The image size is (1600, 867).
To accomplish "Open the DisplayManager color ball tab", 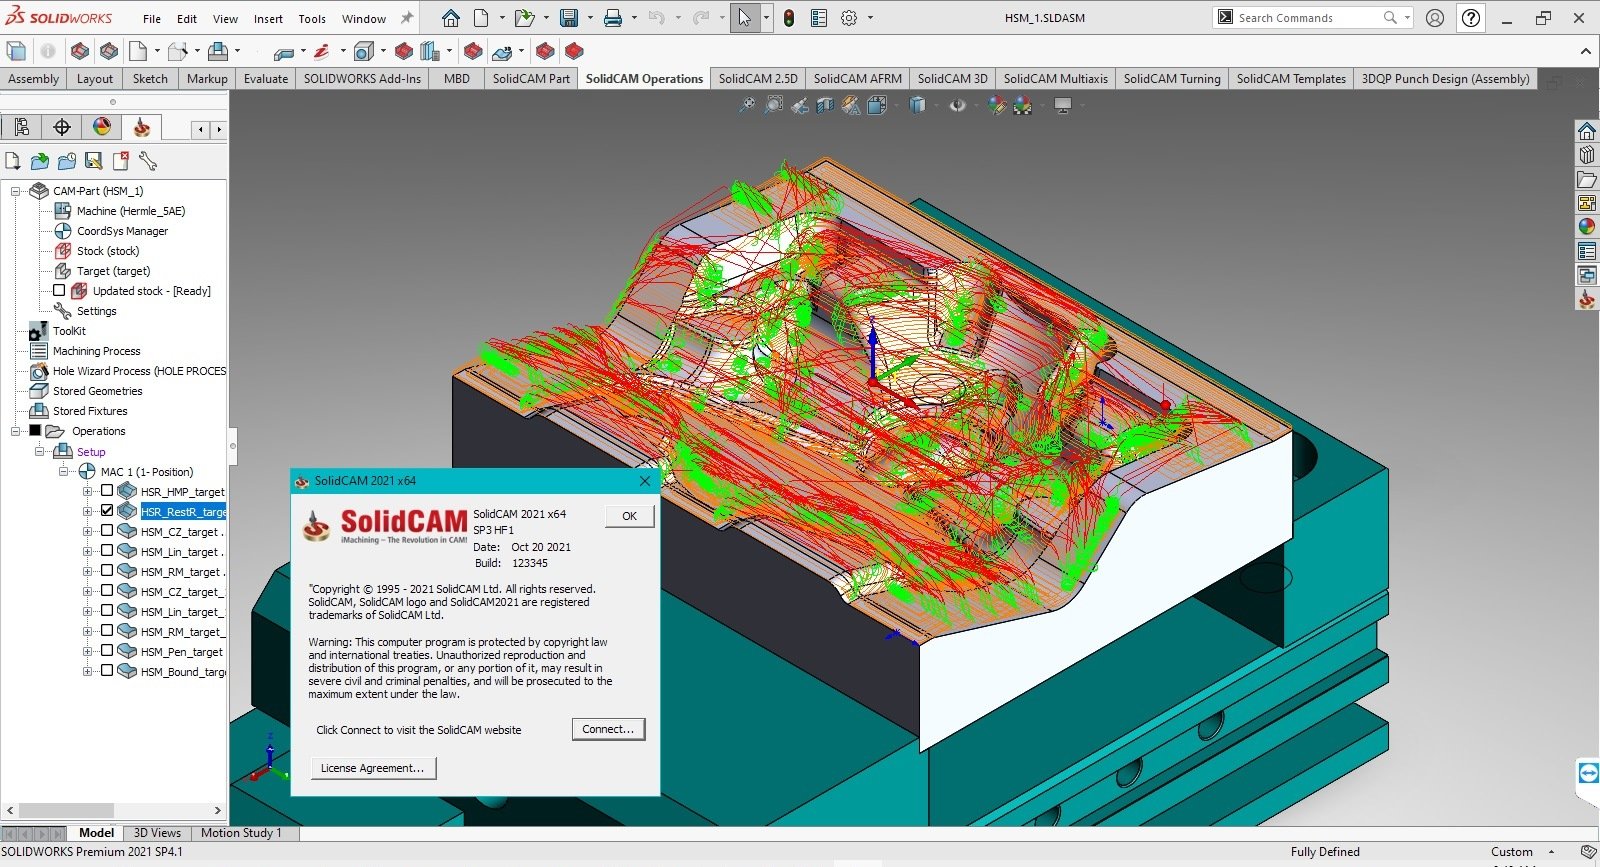I will coord(102,127).
